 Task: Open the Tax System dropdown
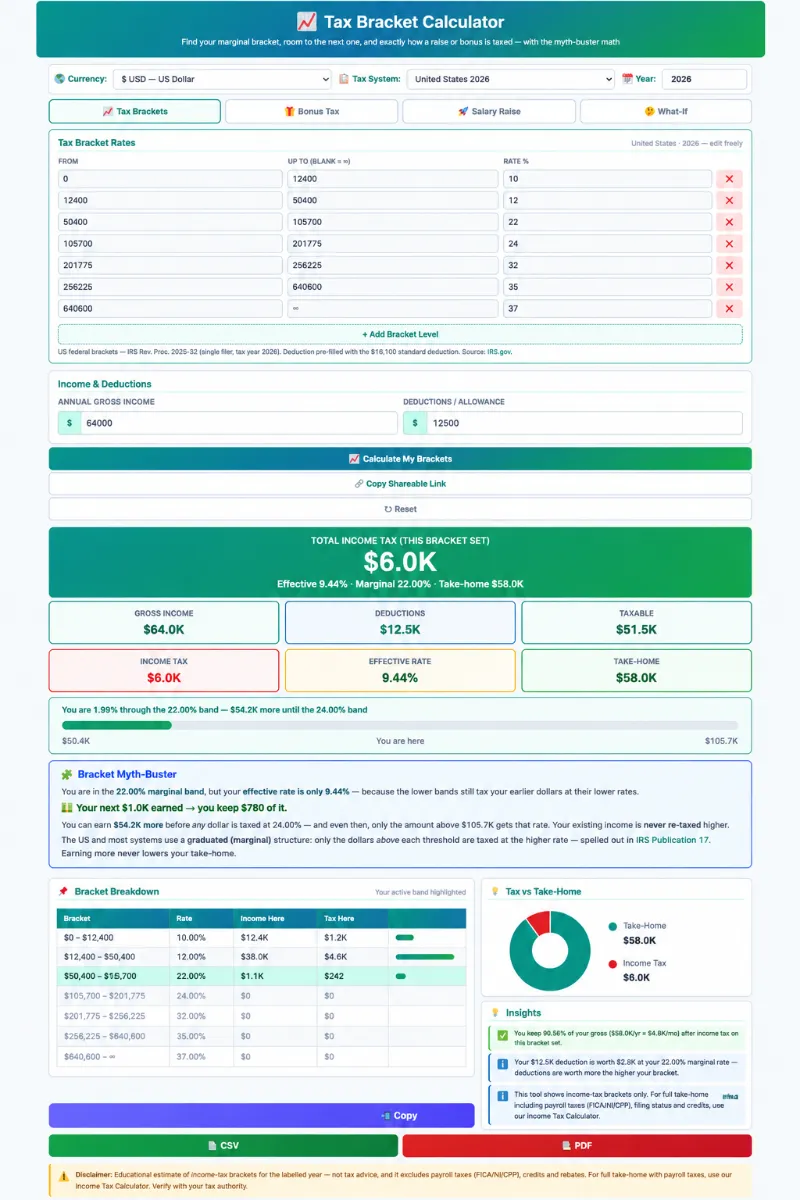tap(511, 79)
